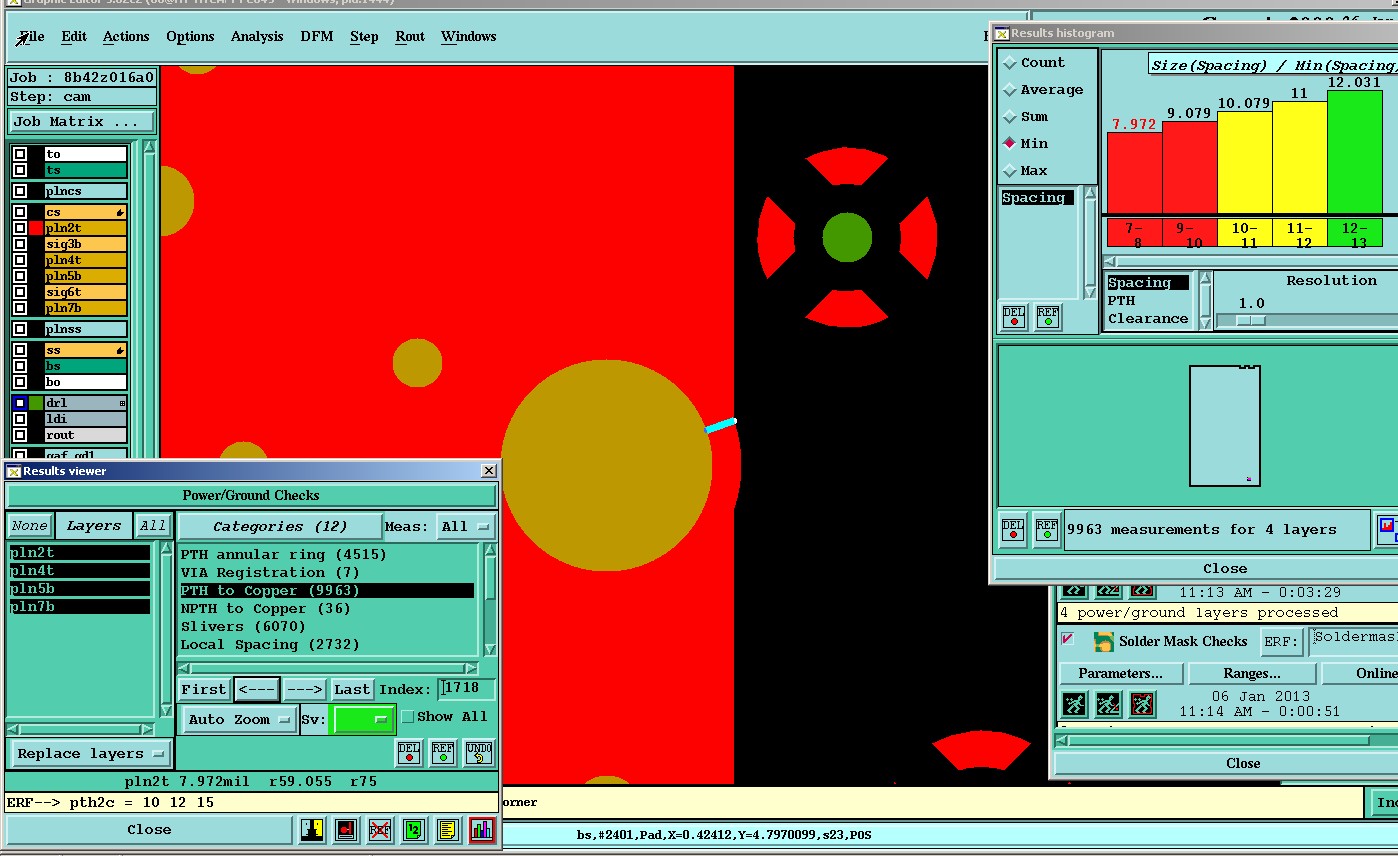1398x856 pixels.
Task: Toggle the Solder Mask Checks checkbox
Action: [x=1067, y=640]
